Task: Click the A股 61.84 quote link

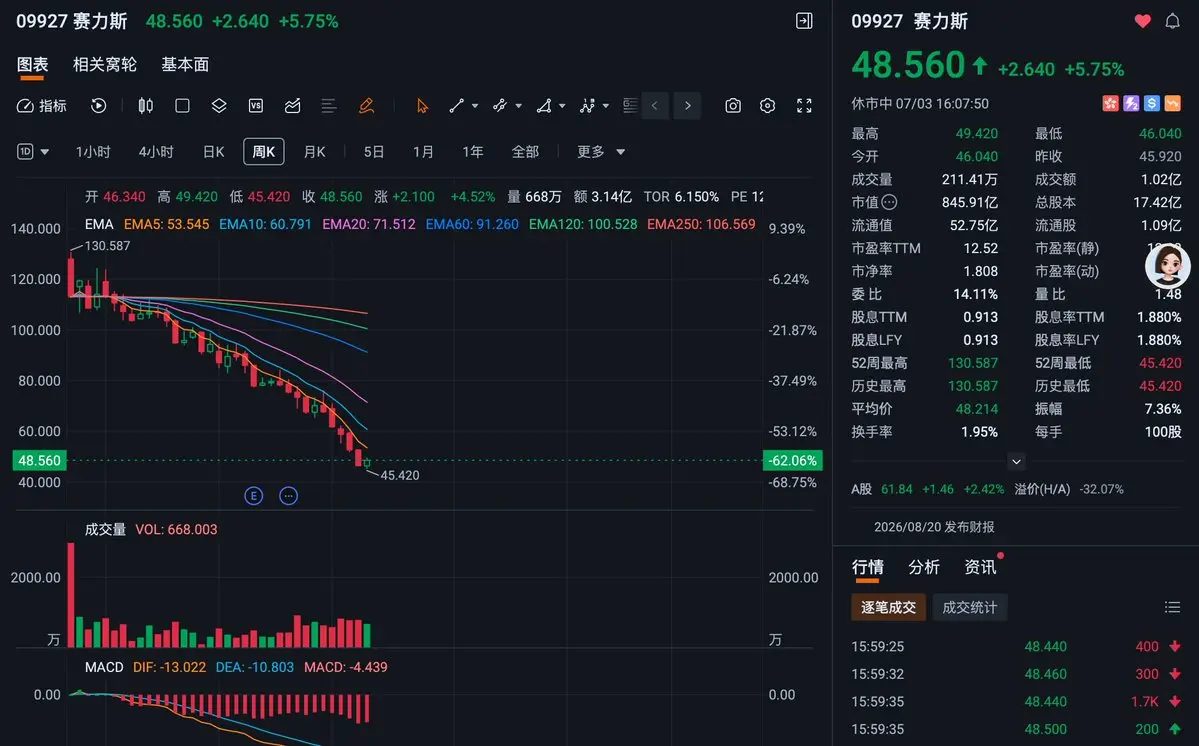Action: click(x=928, y=488)
